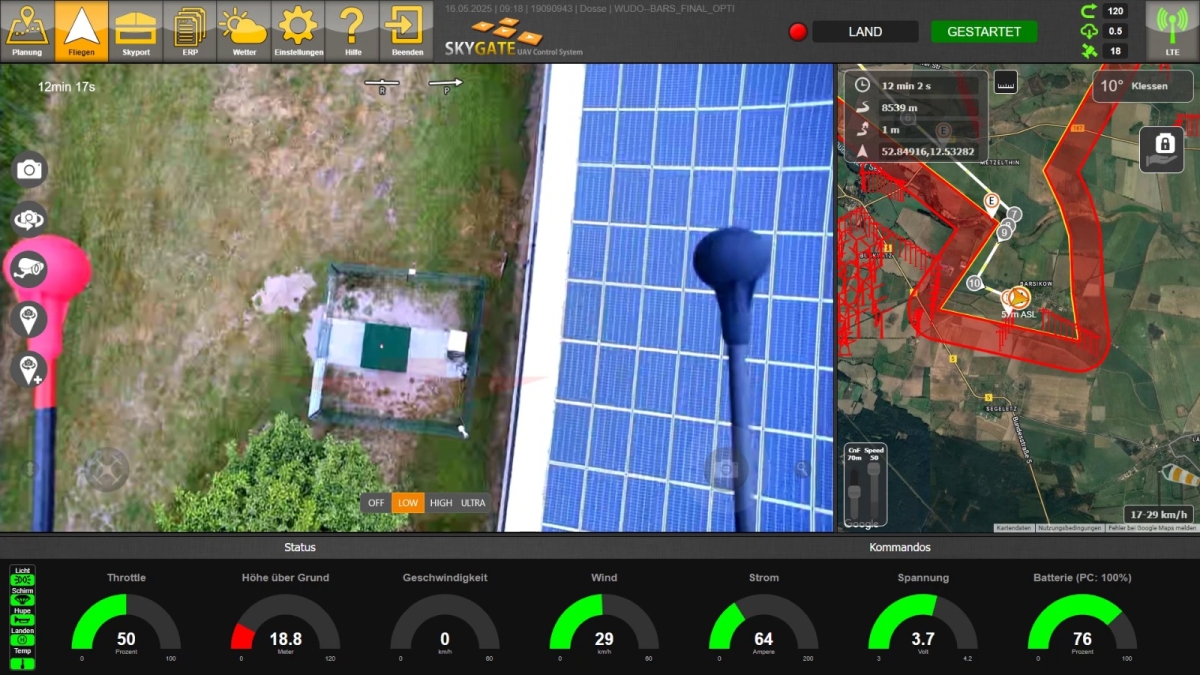Open Einstellungen settings
Image resolution: width=1200 pixels, height=675 pixels.
(298, 31)
